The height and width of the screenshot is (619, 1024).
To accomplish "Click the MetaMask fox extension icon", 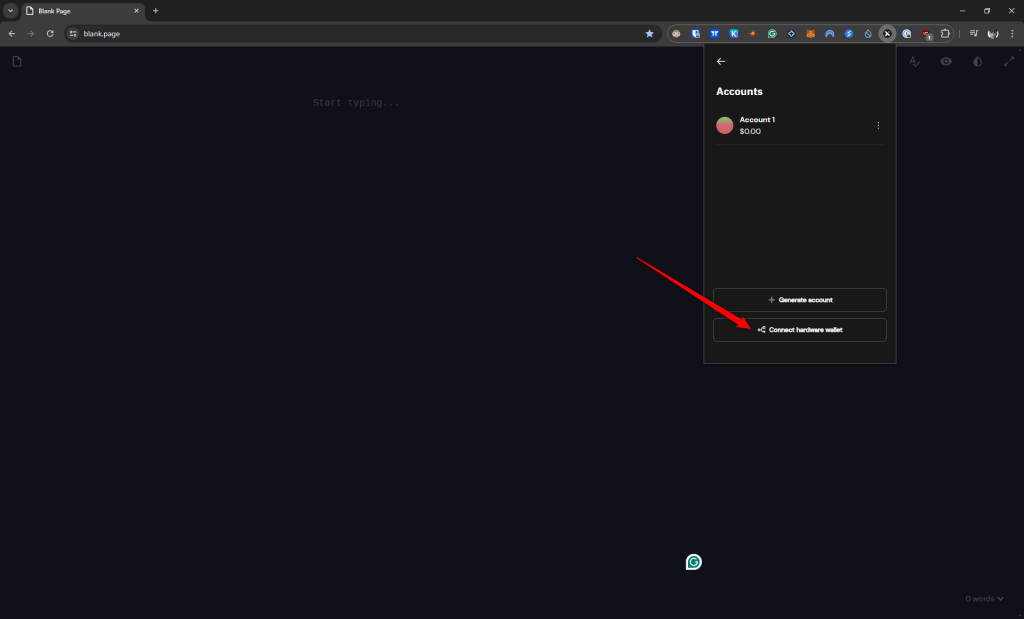I will point(811,33).
